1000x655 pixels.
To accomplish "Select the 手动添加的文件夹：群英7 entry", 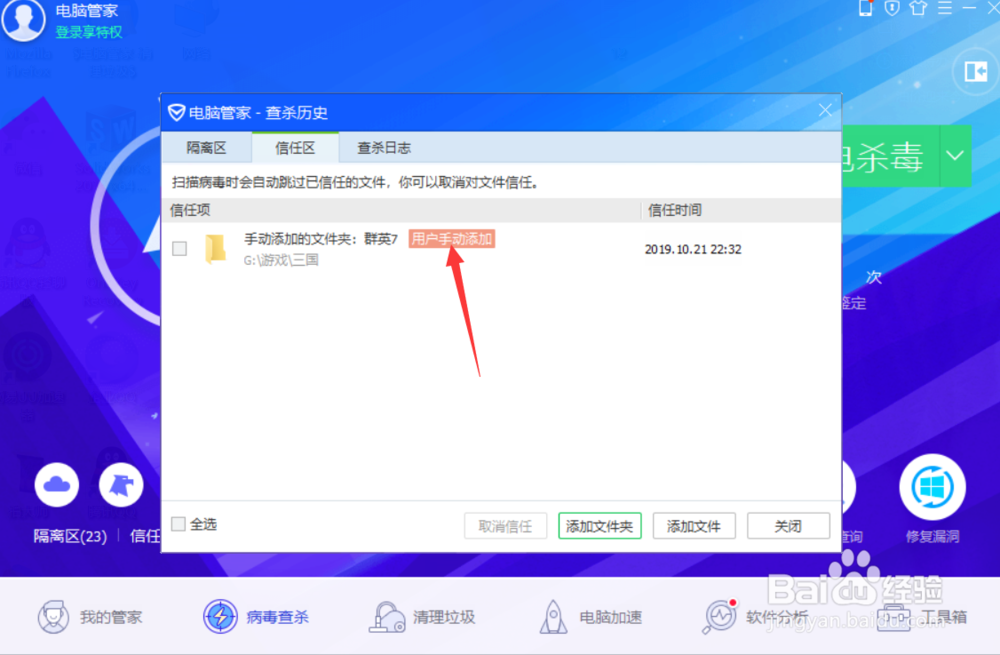I will coord(321,239).
